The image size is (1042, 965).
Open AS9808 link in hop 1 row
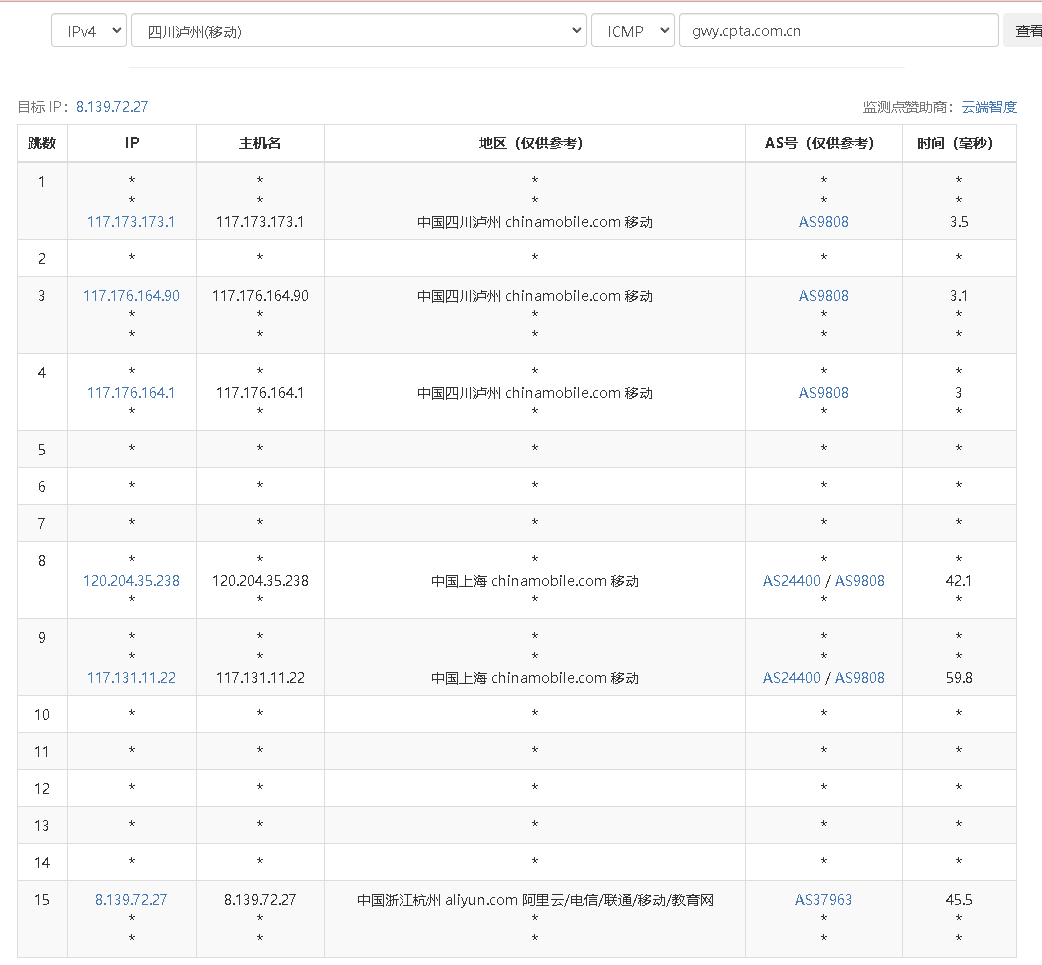pos(823,222)
